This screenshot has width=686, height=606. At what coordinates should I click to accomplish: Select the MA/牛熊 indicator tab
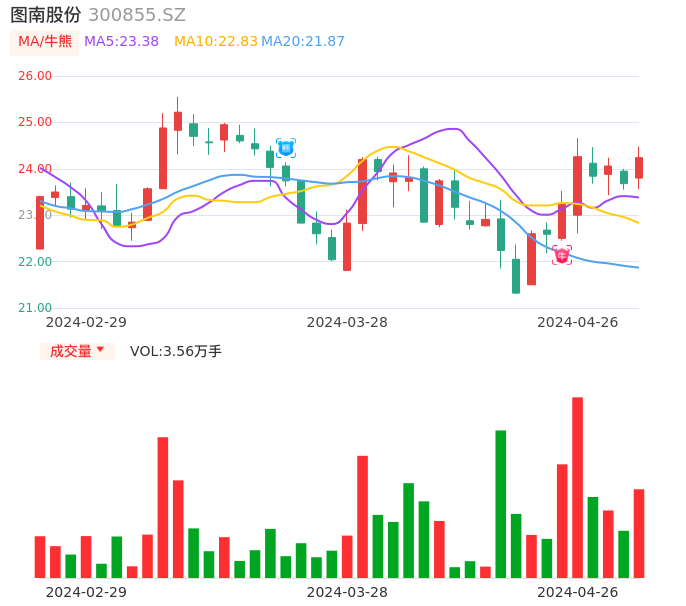point(44,42)
